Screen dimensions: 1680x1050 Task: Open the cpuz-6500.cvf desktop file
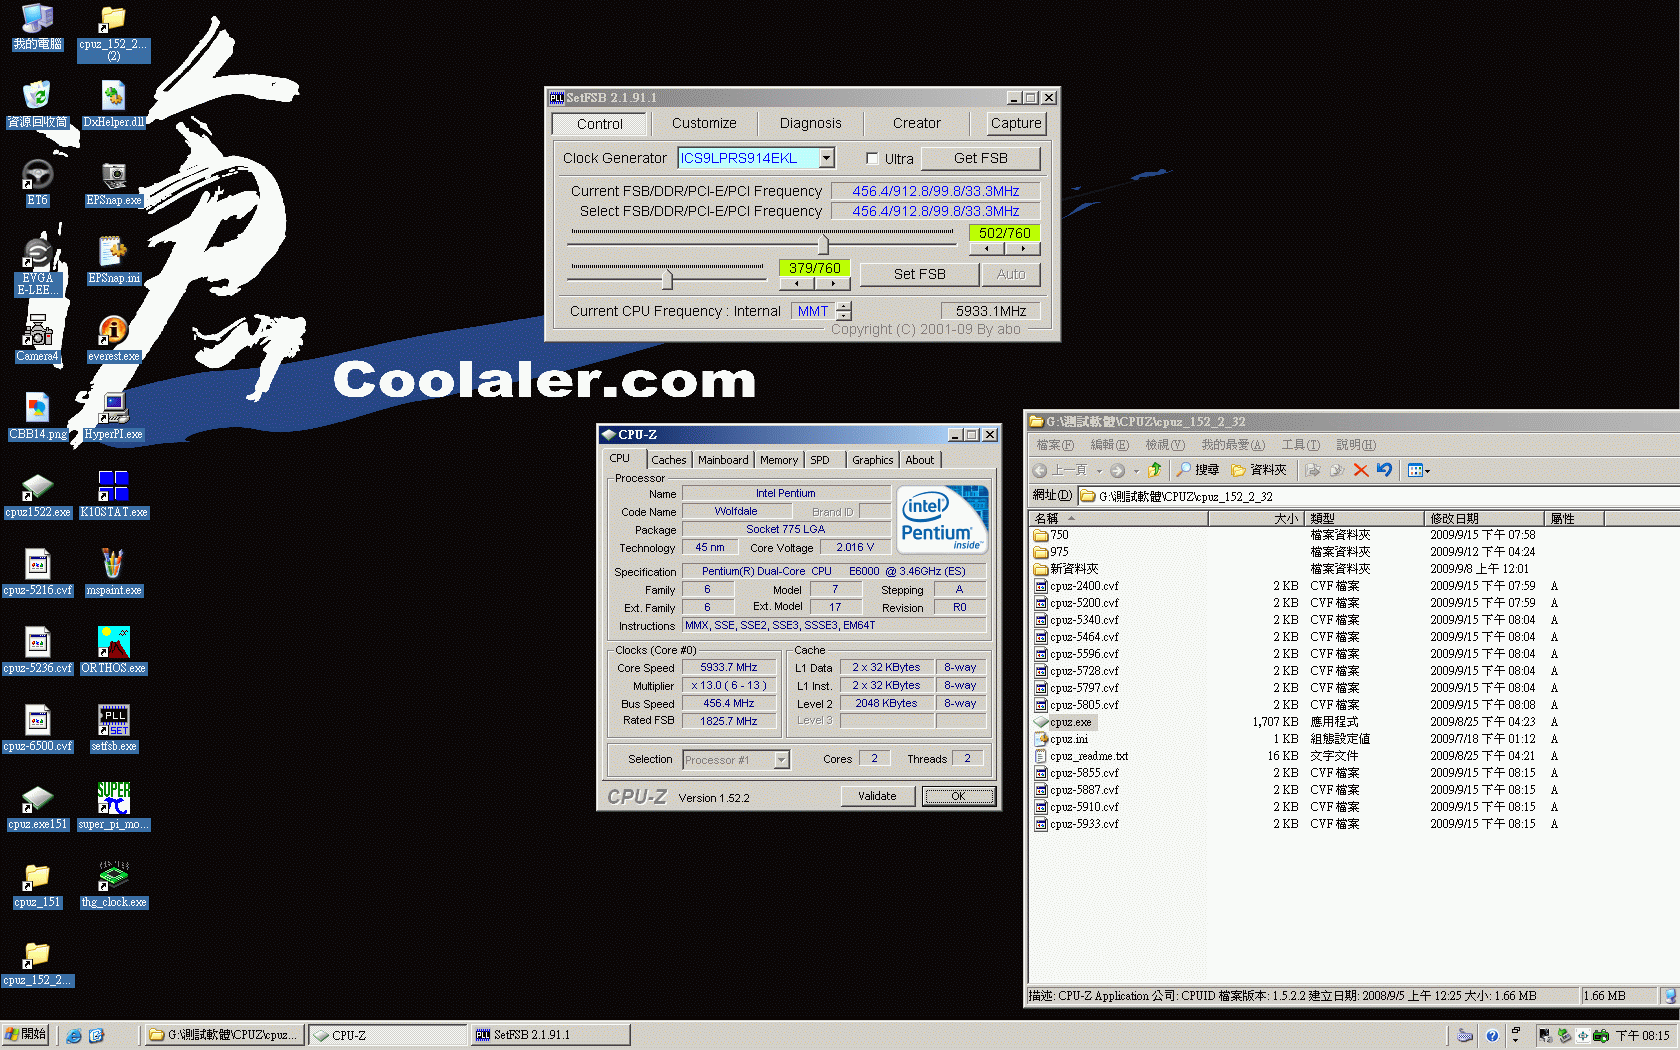(x=37, y=728)
